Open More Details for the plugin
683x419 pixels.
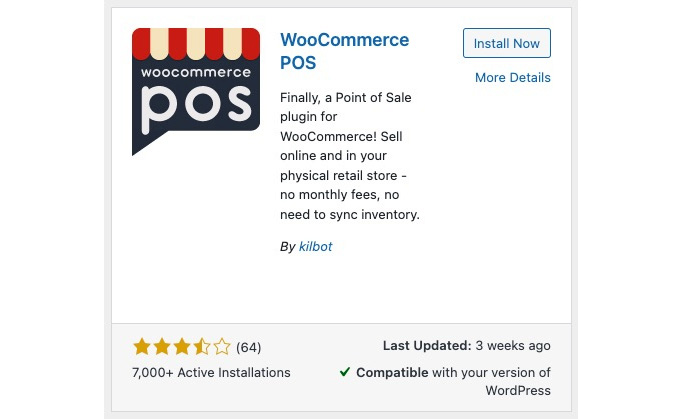(513, 78)
